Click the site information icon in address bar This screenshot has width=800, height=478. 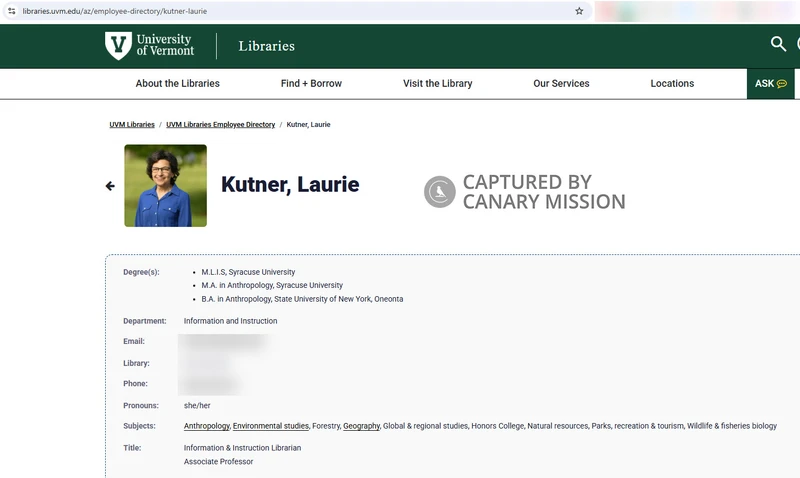tap(11, 11)
